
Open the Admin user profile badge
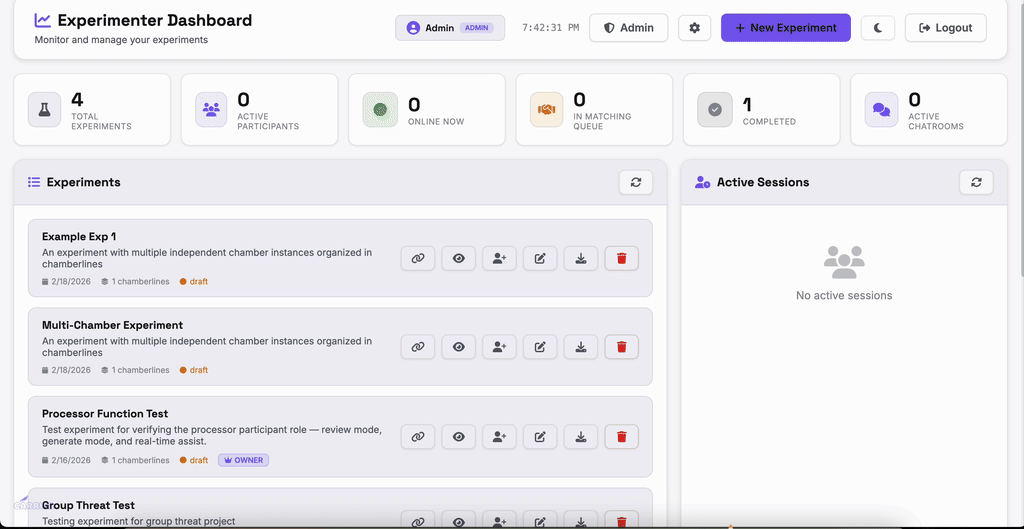click(x=450, y=28)
